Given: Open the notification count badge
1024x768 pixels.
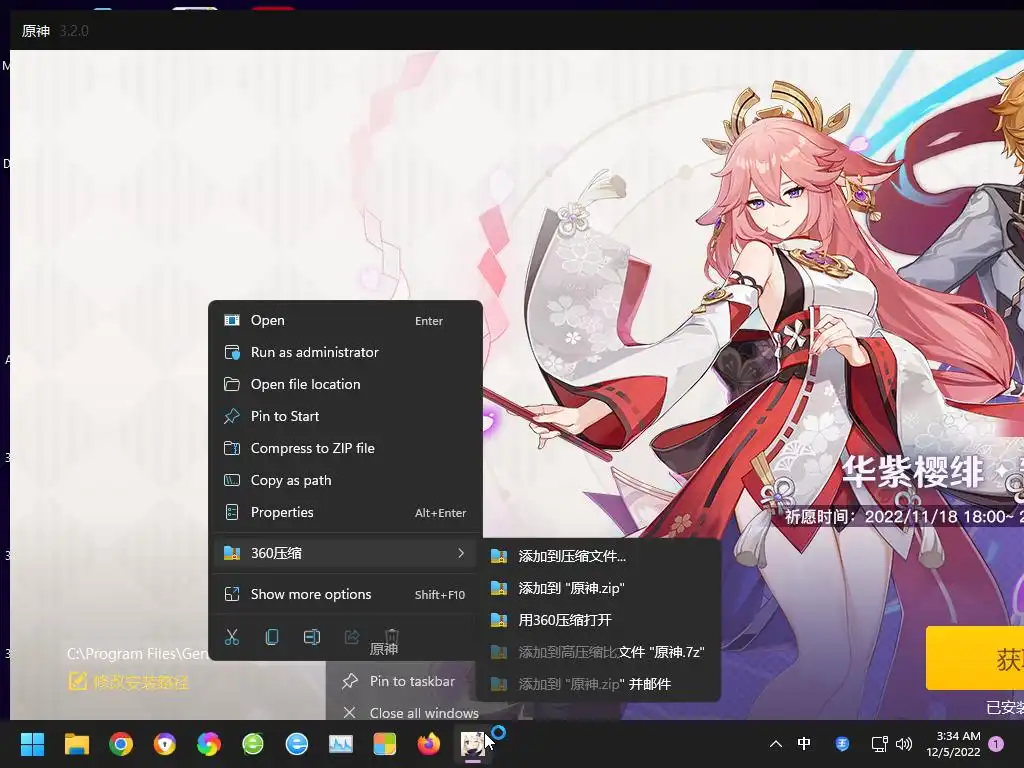Looking at the screenshot, I should tap(996, 744).
